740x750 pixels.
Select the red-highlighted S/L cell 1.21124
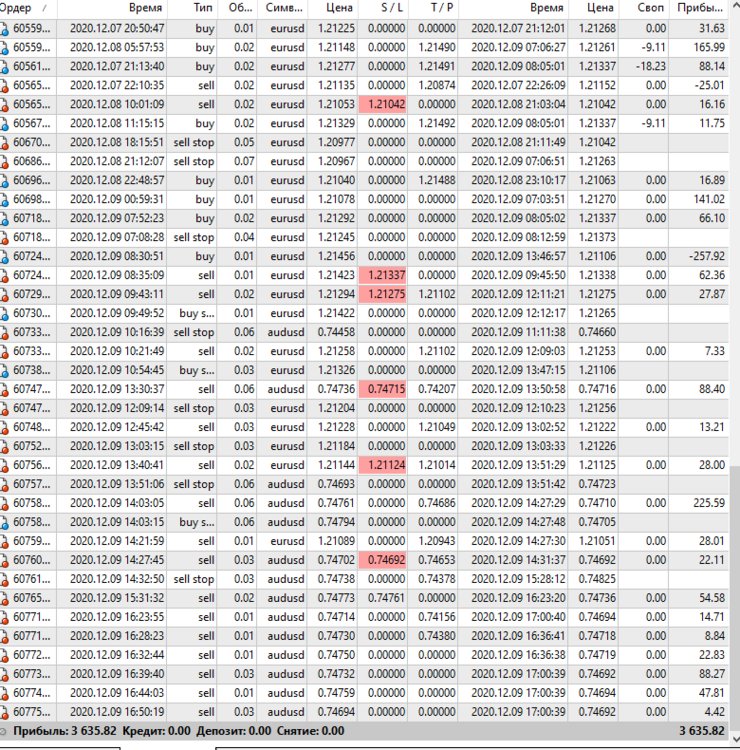coord(383,465)
